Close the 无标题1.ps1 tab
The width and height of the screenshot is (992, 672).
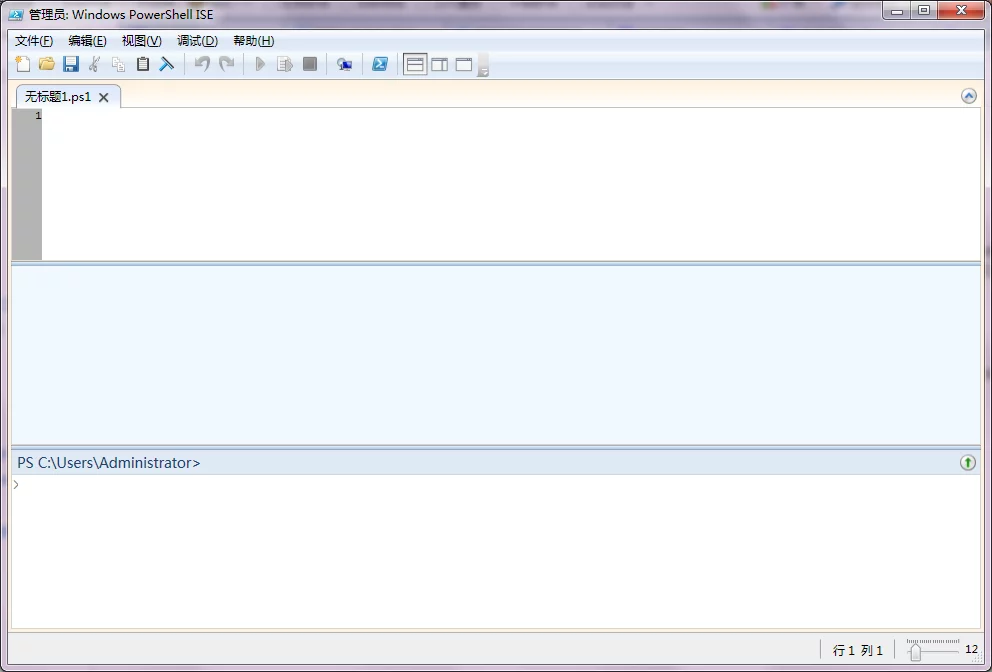coord(104,97)
